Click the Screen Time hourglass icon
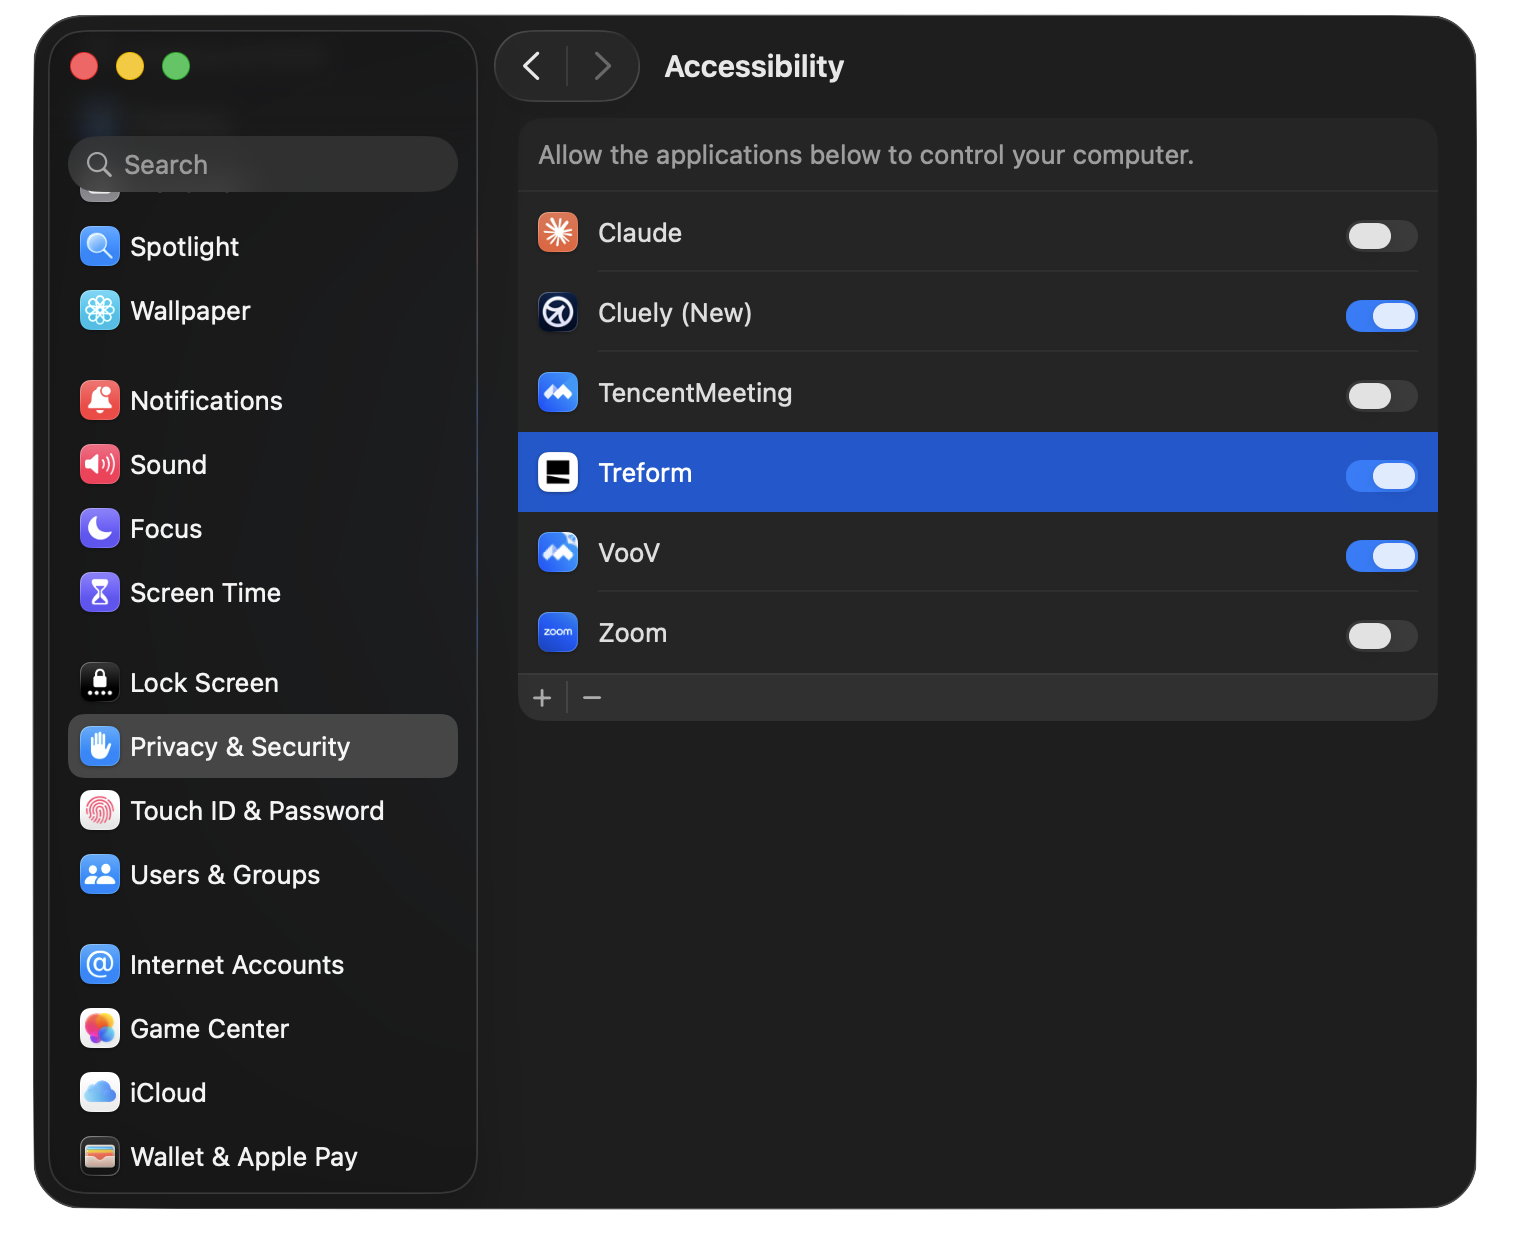 click(x=100, y=593)
